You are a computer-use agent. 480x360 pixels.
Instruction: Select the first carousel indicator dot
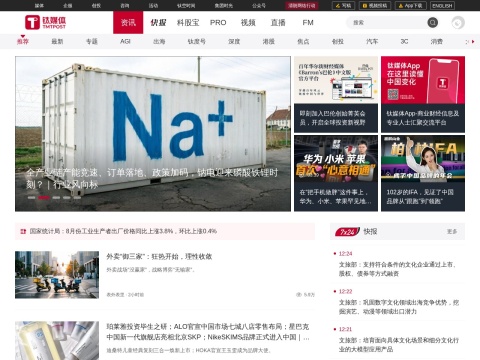coord(31,198)
